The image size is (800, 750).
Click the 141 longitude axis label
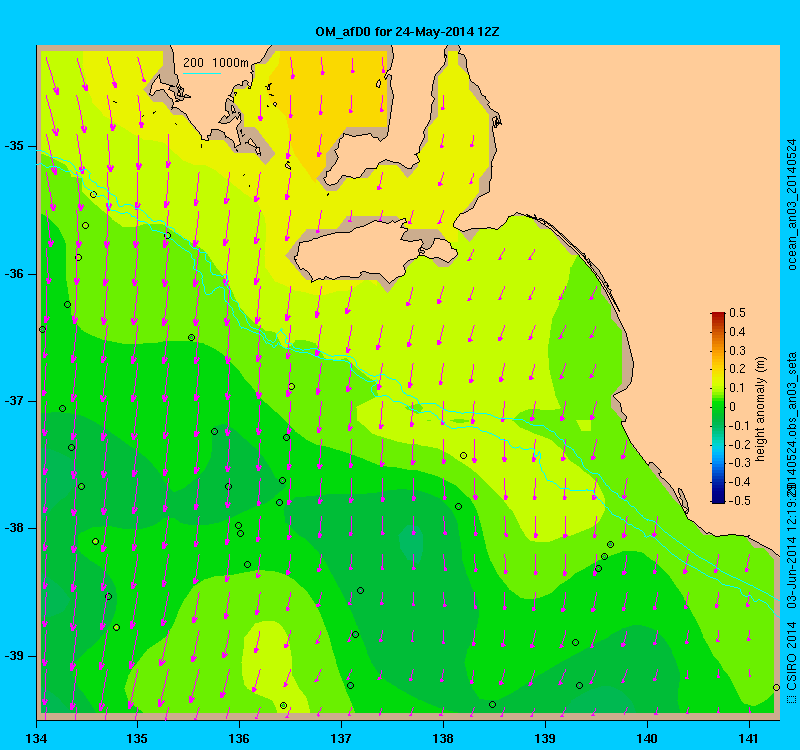[x=749, y=738]
